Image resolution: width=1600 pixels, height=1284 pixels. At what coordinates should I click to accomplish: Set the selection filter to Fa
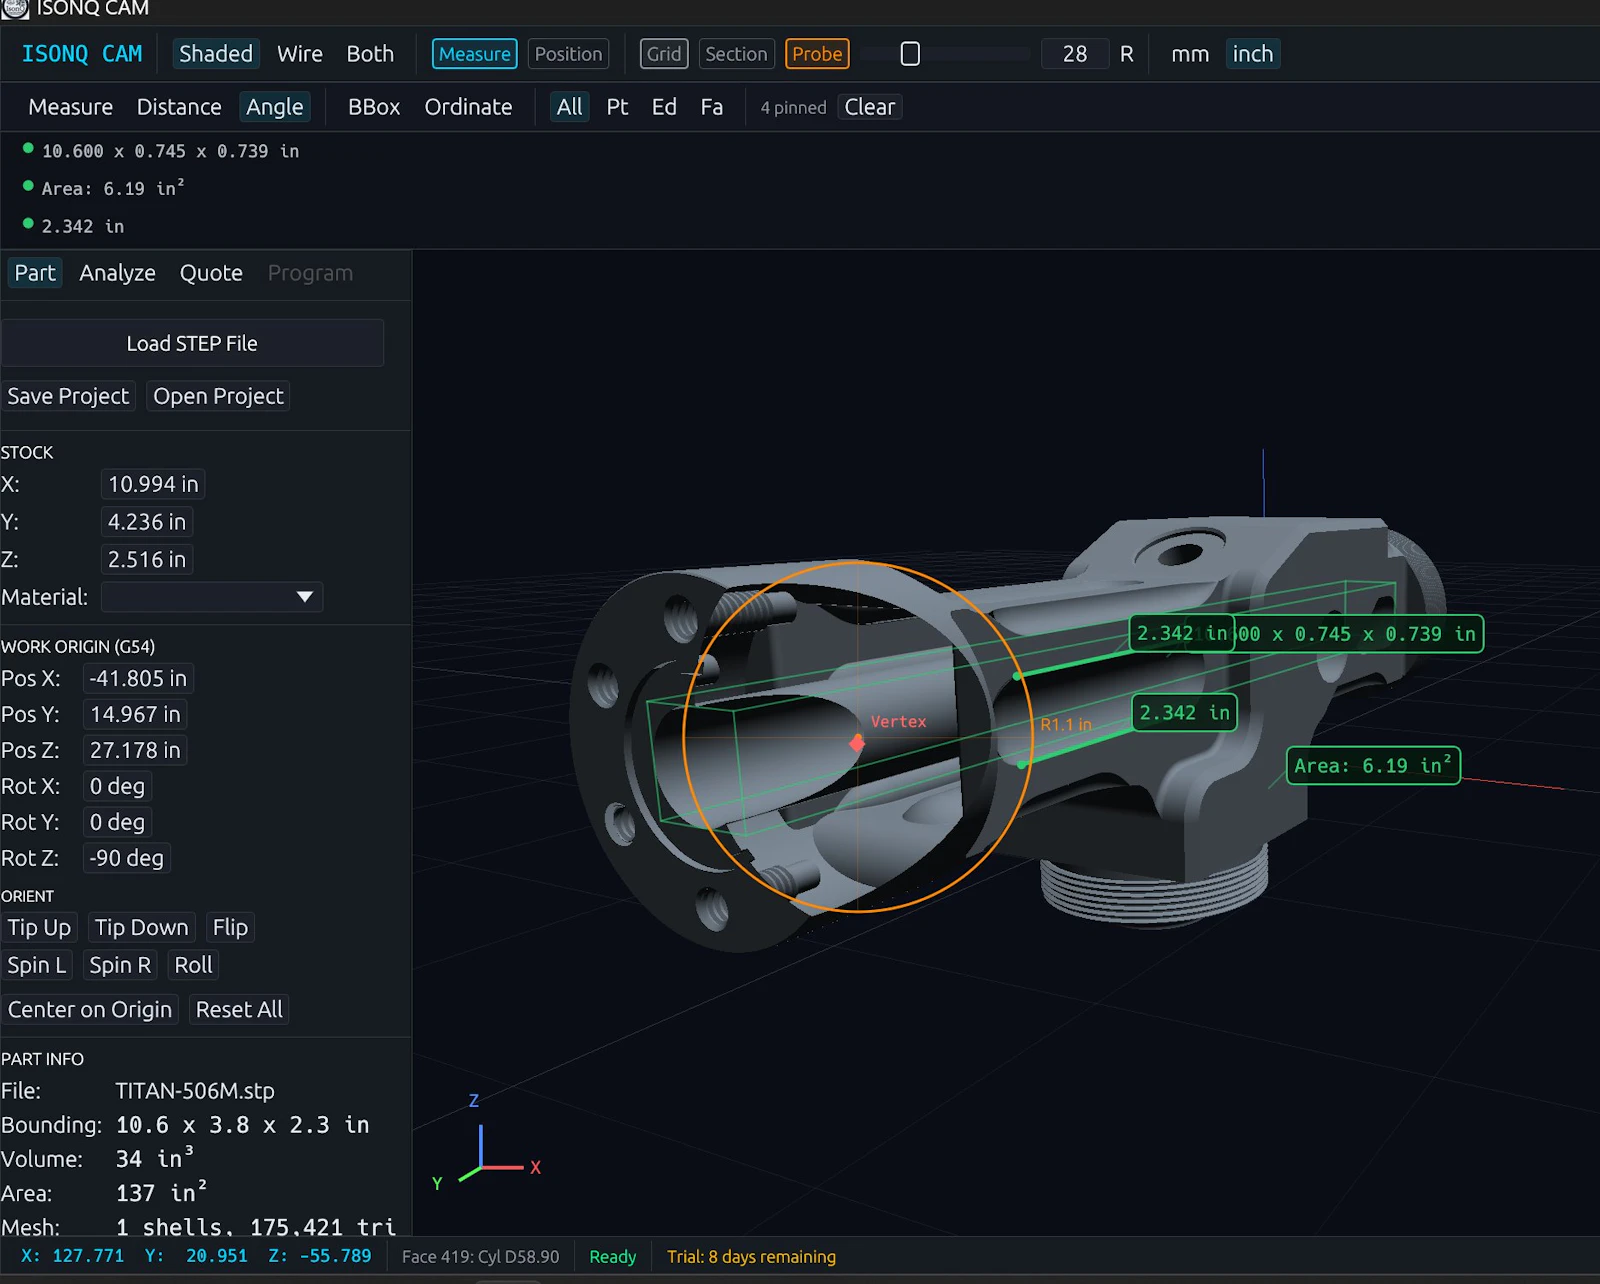tap(712, 107)
